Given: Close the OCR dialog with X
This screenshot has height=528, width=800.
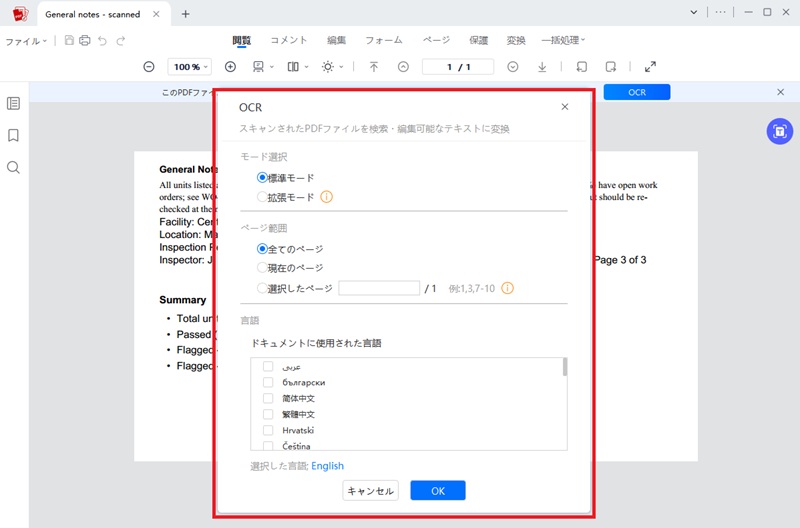Looking at the screenshot, I should click(565, 107).
